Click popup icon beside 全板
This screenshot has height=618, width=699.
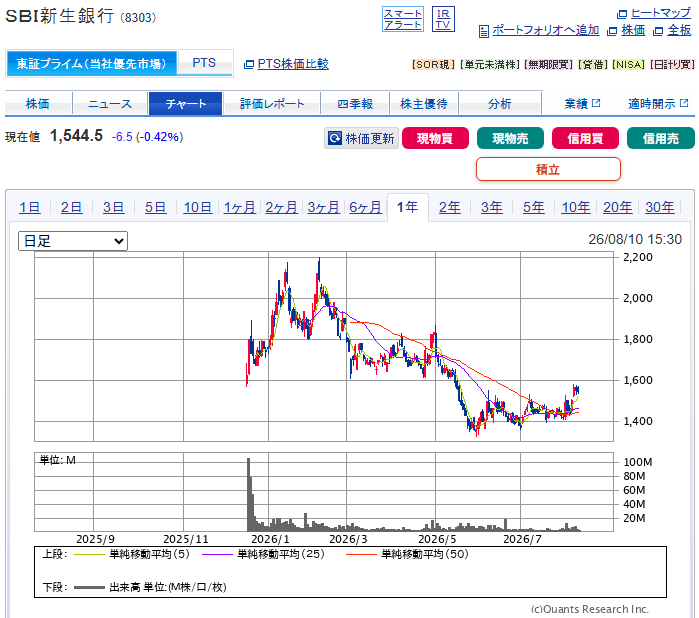coord(658,31)
